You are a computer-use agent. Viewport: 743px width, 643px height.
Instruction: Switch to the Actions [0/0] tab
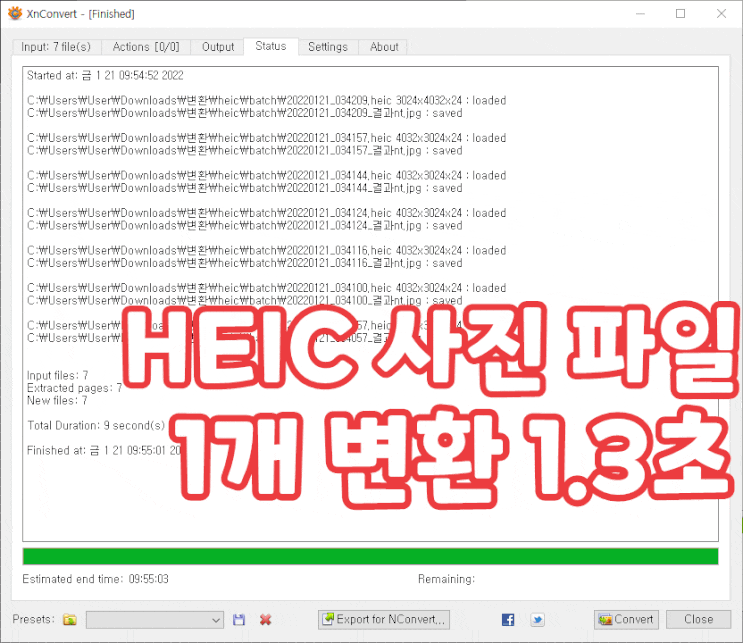click(x=146, y=47)
